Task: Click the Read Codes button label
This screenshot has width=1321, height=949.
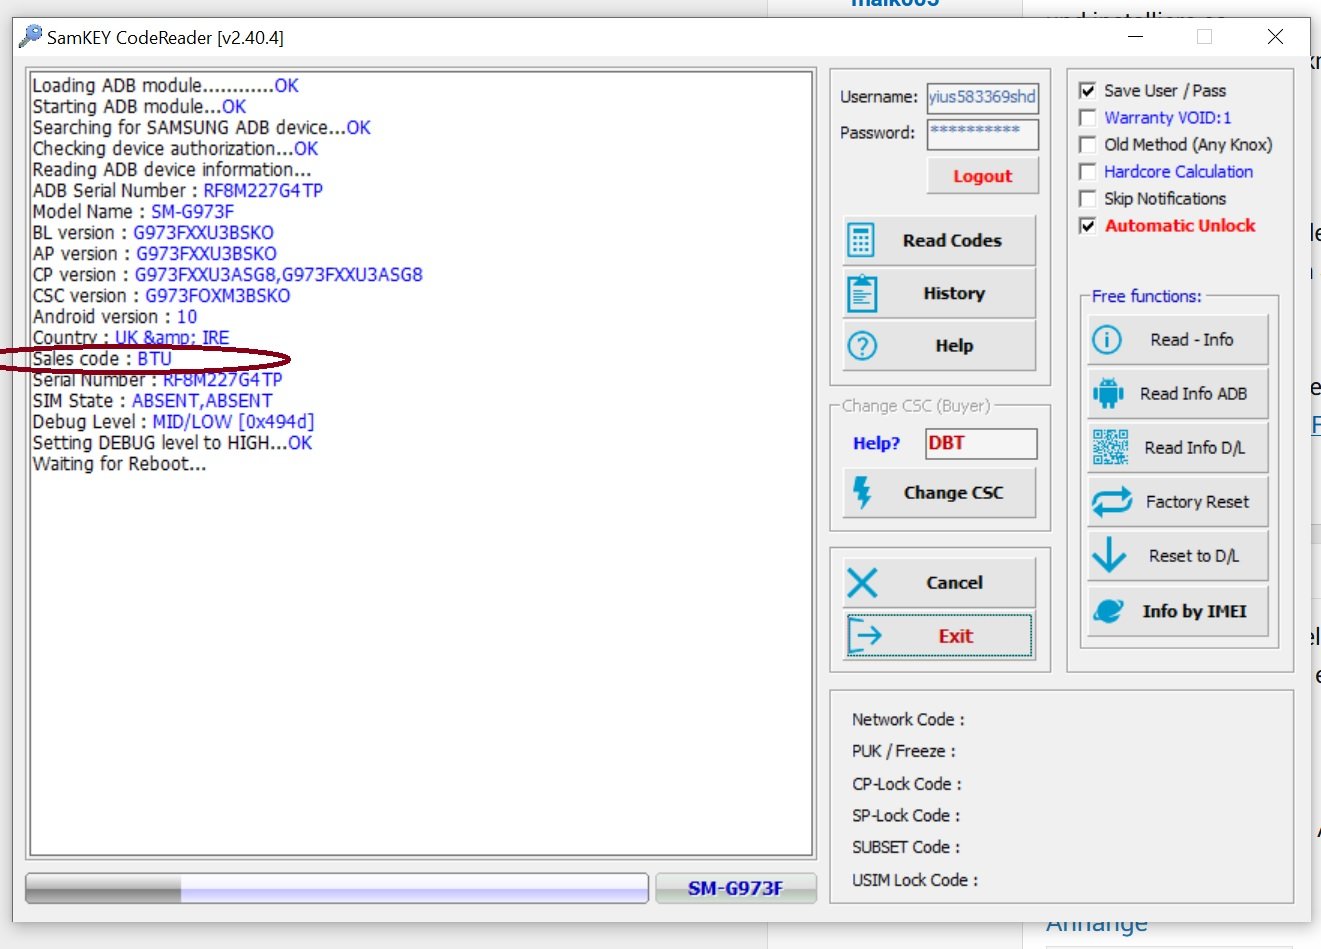Action: (x=952, y=241)
